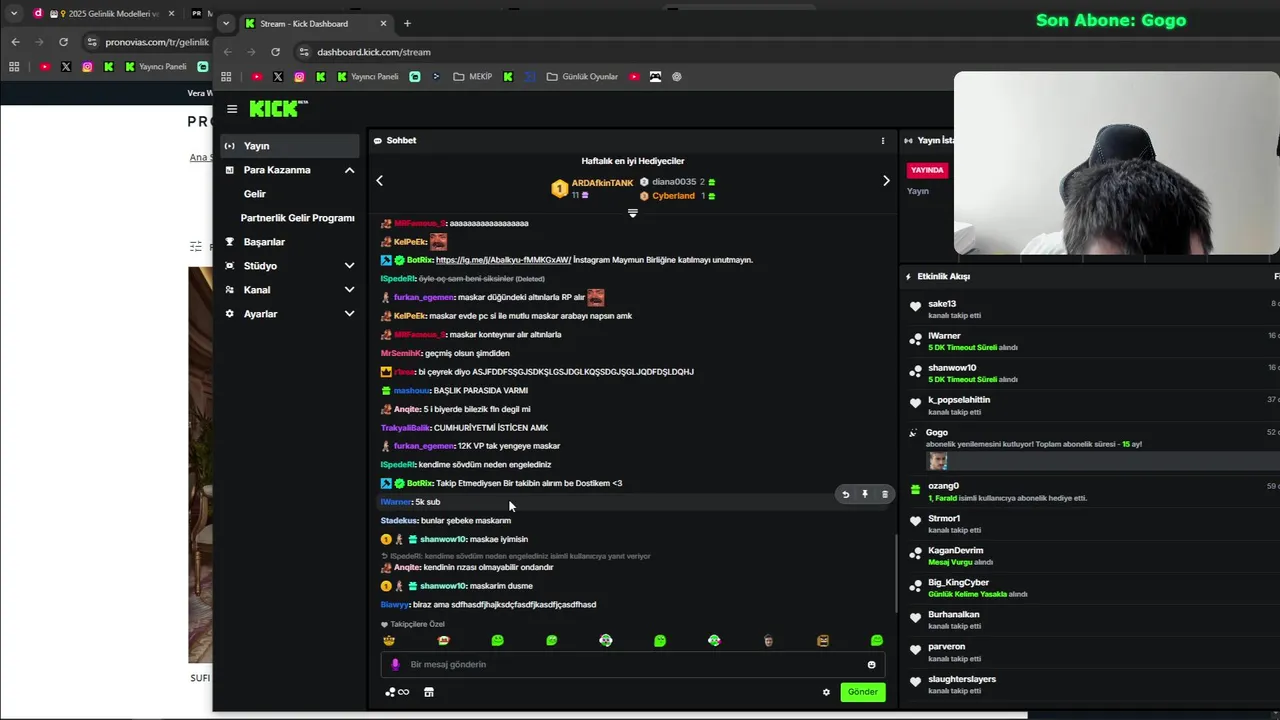Open the shop icon below message box
This screenshot has height=720, width=1280.
click(429, 692)
